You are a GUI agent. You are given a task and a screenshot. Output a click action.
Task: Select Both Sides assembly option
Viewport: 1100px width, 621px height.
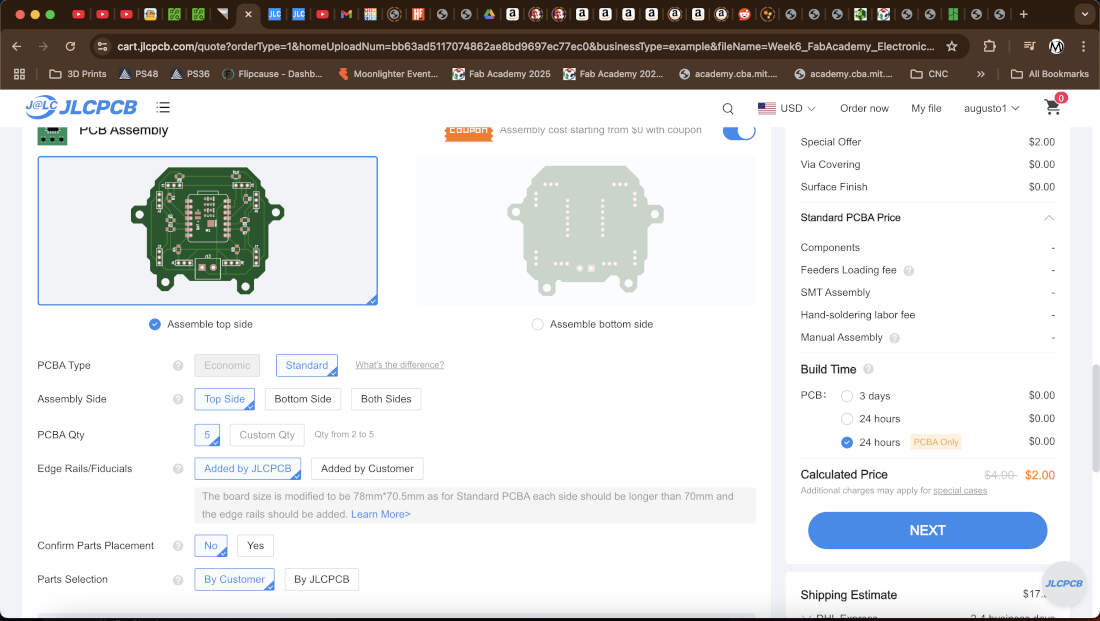386,399
